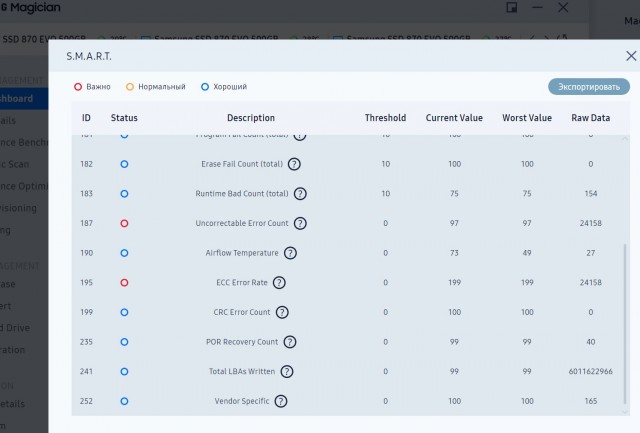Open help for Uncorrectable Error Count

[300, 224]
